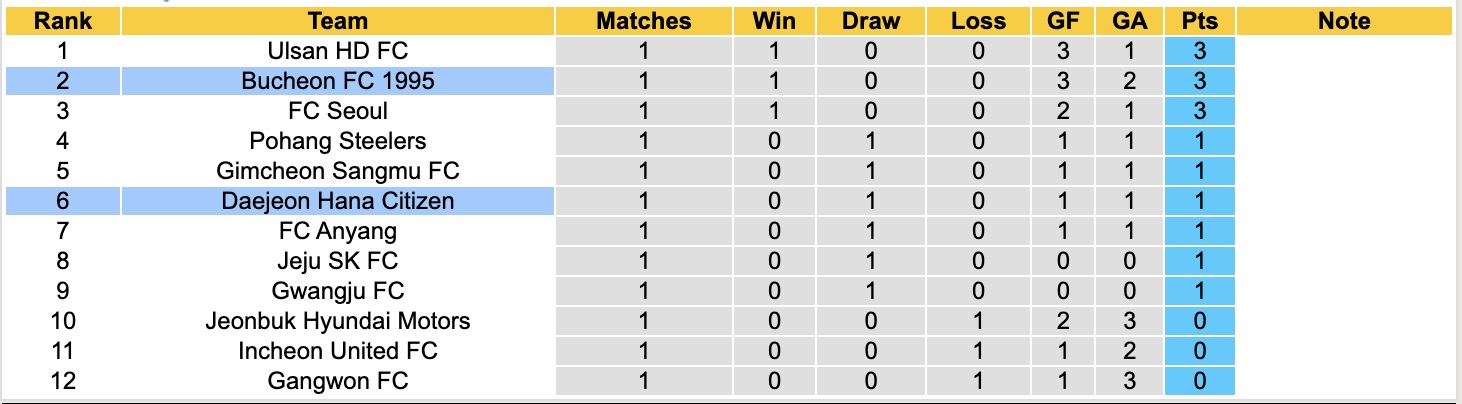Sort by the Matches column header
The image size is (1462, 404).
[x=643, y=21]
